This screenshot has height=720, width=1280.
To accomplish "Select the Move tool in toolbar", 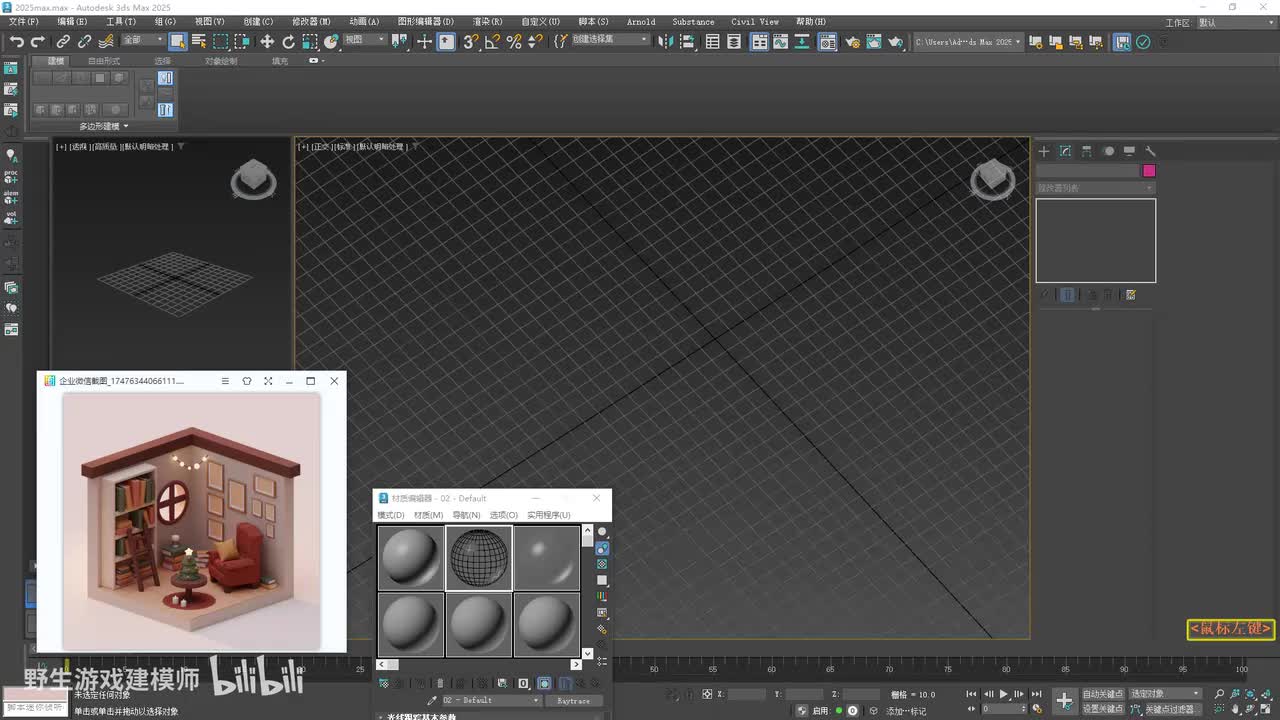I will (x=267, y=42).
